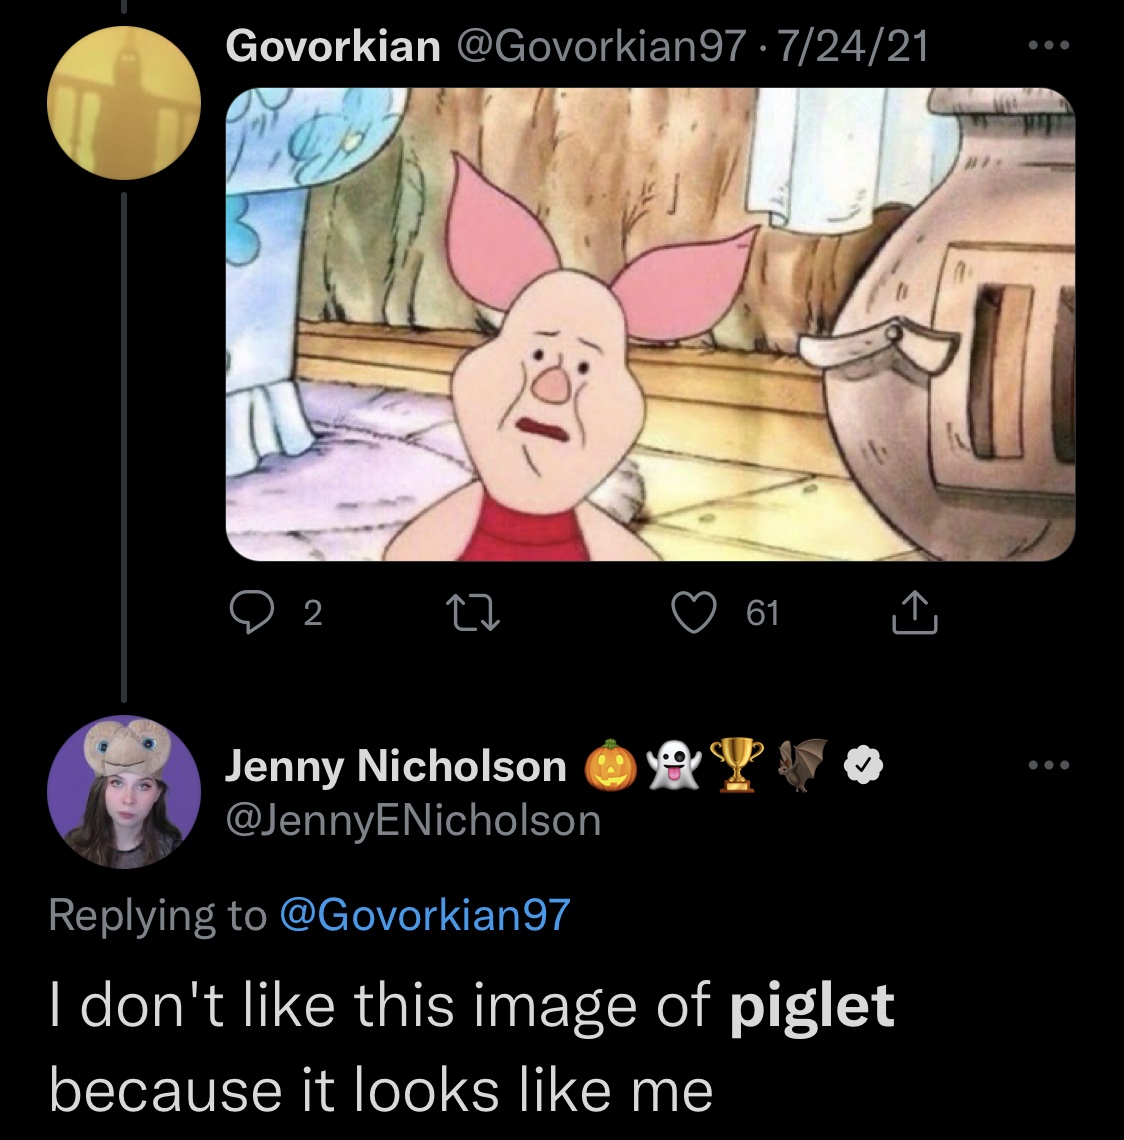This screenshot has width=1124, height=1140.
Task: Click the bold word piglet in the tweet
Action: (x=811, y=1006)
